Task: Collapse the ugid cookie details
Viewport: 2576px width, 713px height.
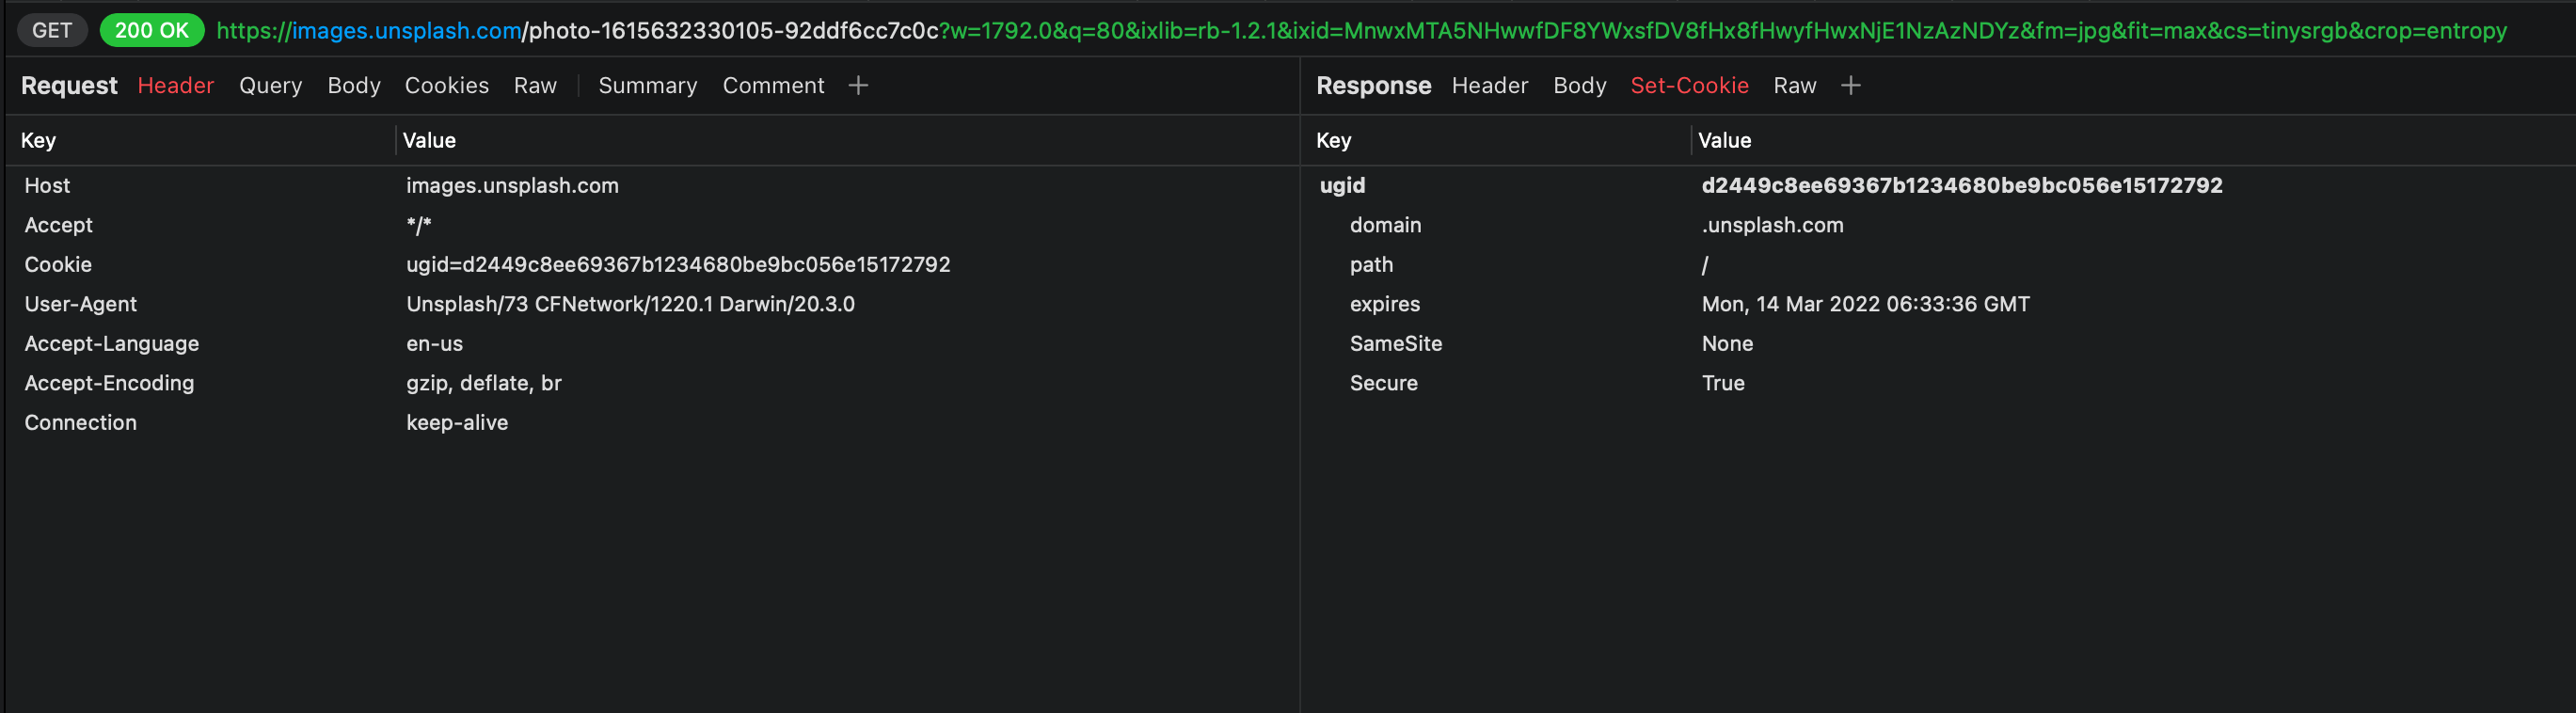Action: click(x=1342, y=185)
